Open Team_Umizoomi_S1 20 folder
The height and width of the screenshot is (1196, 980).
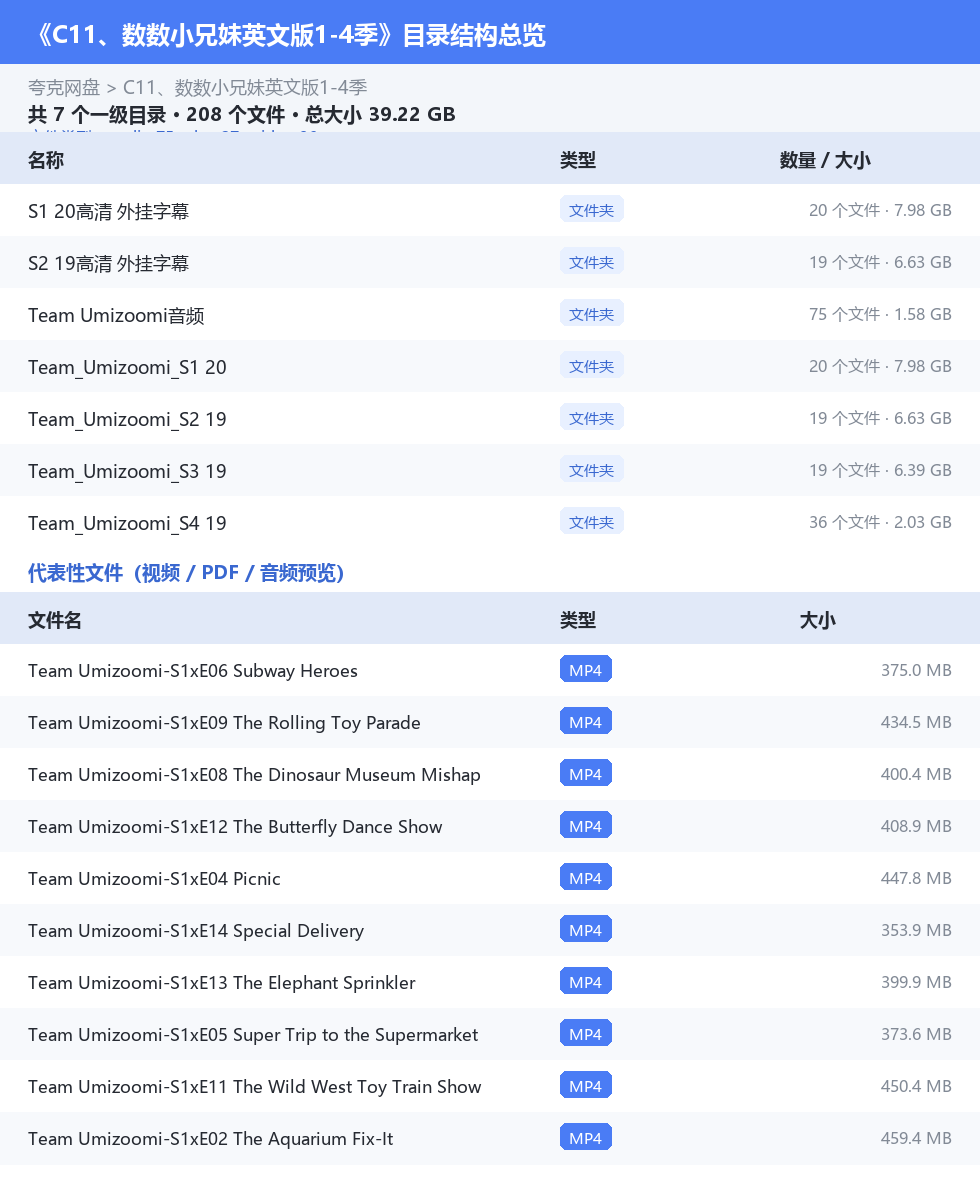click(490, 367)
